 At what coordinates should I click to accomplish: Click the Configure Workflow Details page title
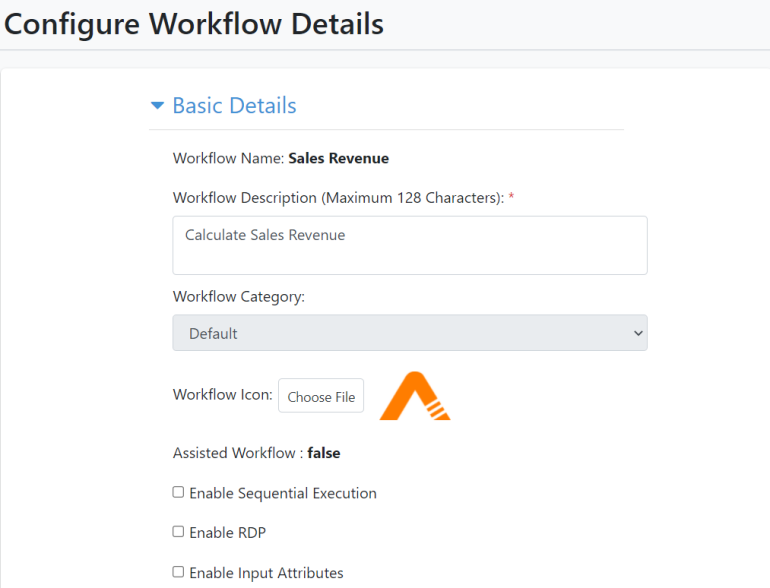(194, 24)
